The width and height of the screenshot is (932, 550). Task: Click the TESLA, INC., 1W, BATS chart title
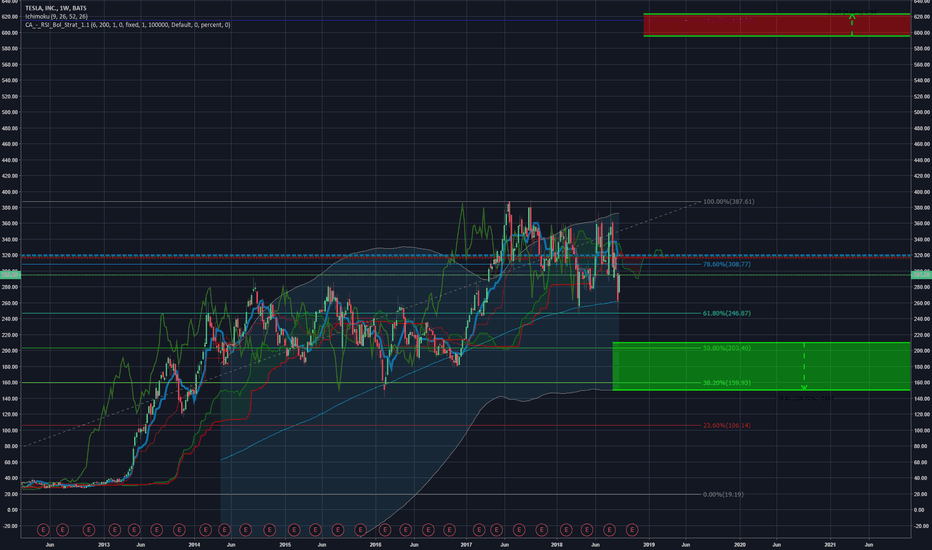click(x=55, y=8)
